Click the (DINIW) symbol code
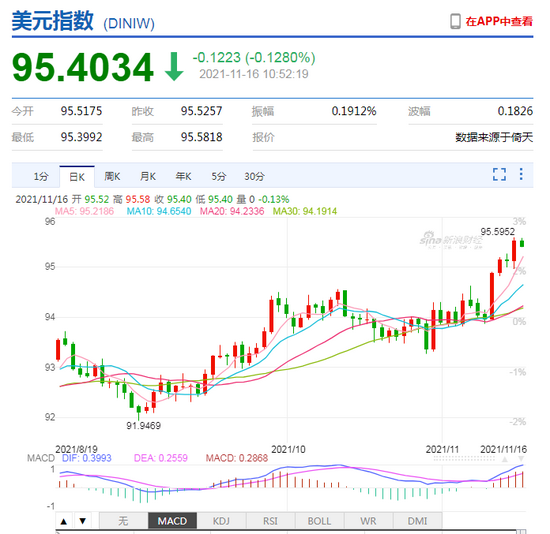Image resolution: width=550 pixels, height=534 pixels. coord(129,24)
